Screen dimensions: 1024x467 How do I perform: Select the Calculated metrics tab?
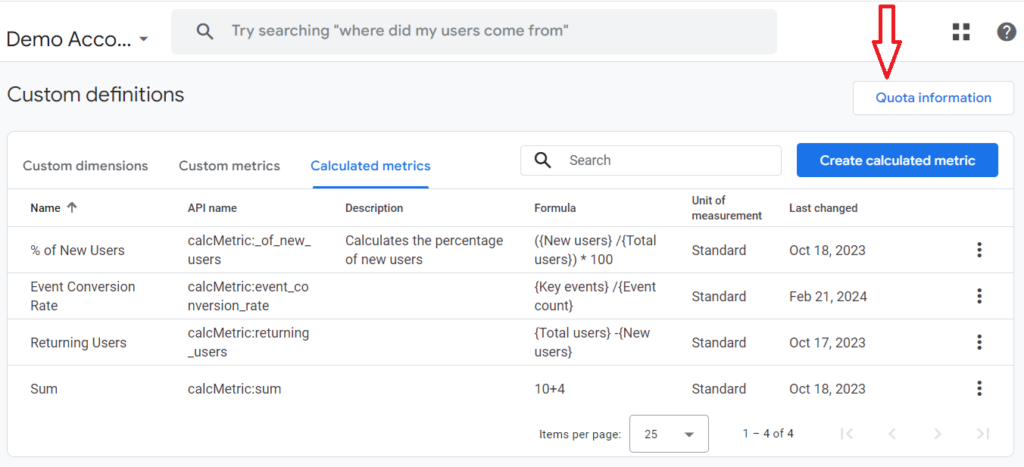(x=370, y=166)
